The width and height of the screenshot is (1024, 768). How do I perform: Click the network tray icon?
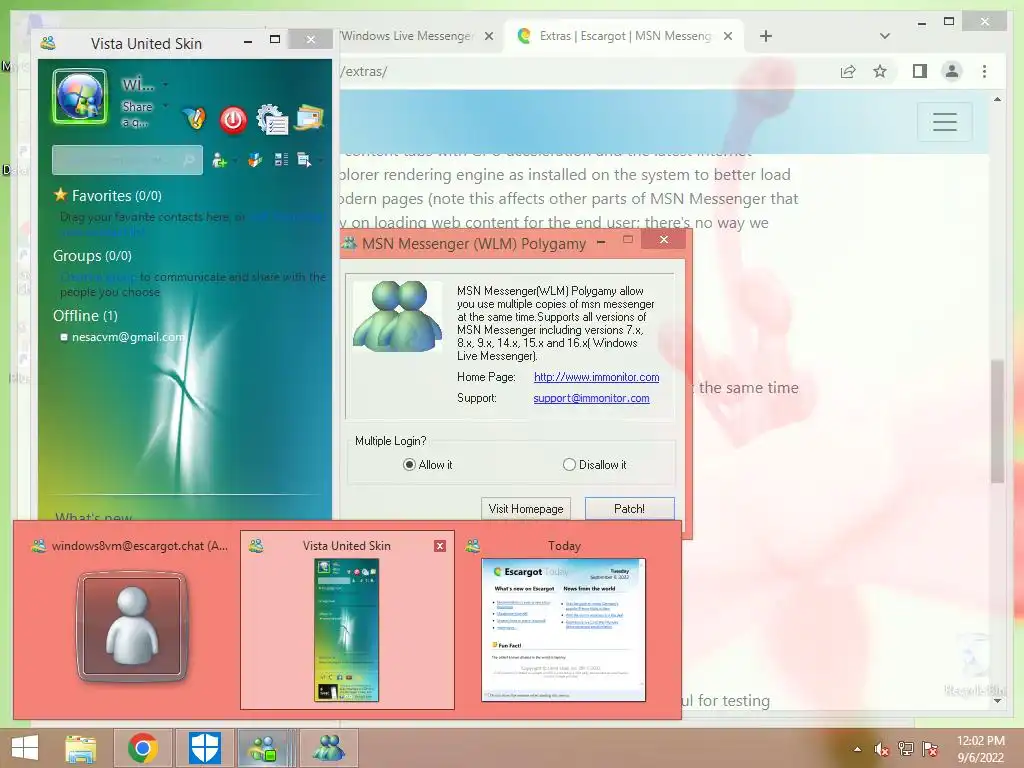click(906, 749)
